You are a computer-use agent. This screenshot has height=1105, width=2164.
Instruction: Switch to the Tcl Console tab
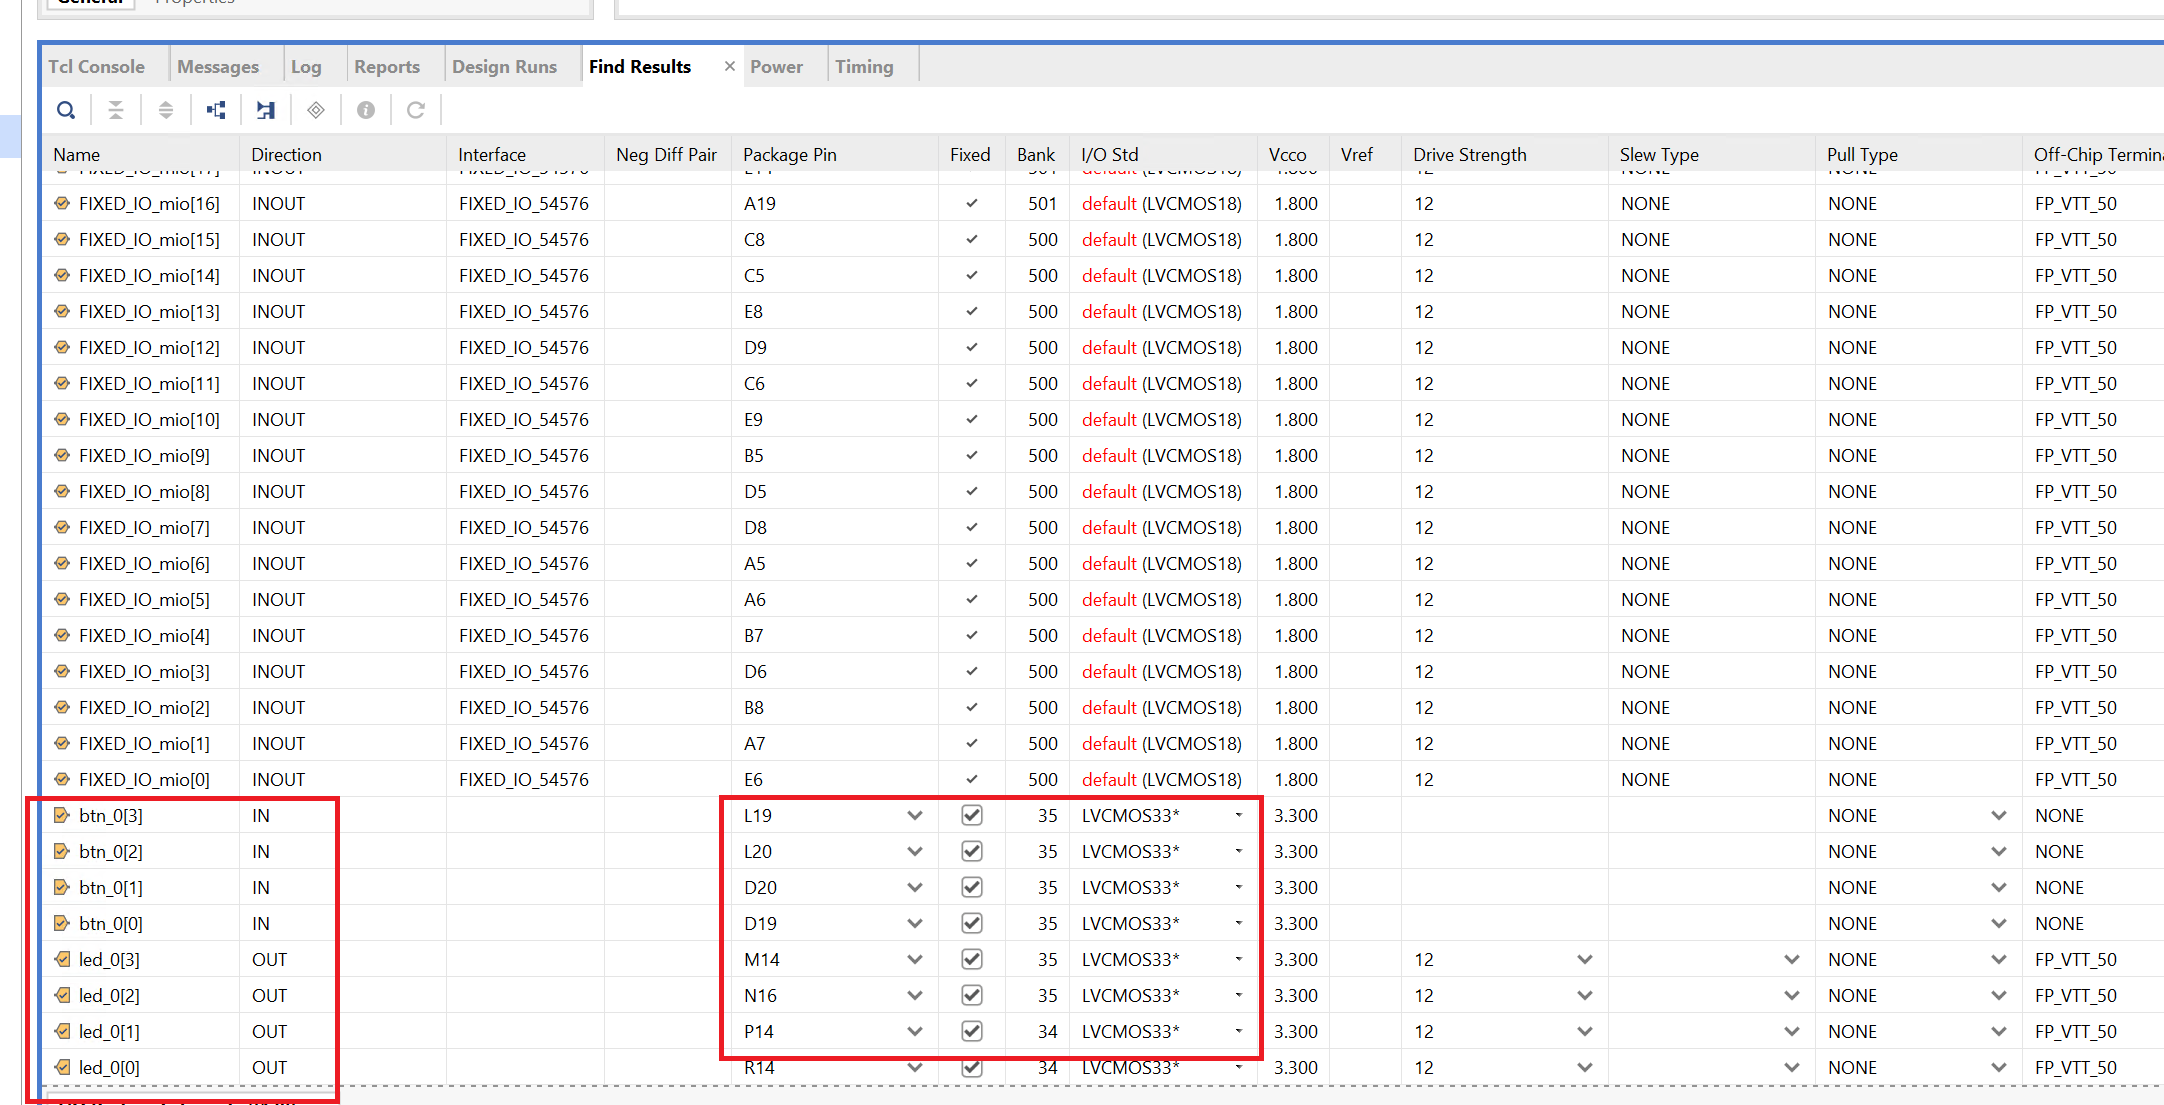click(96, 66)
